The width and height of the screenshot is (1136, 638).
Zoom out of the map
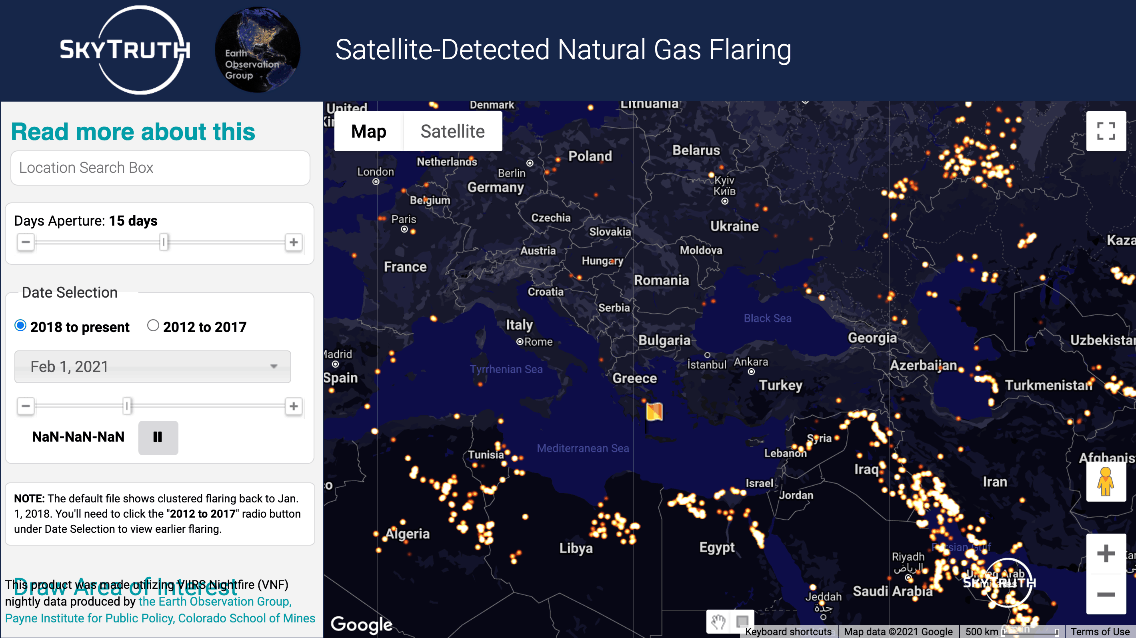(1106, 595)
